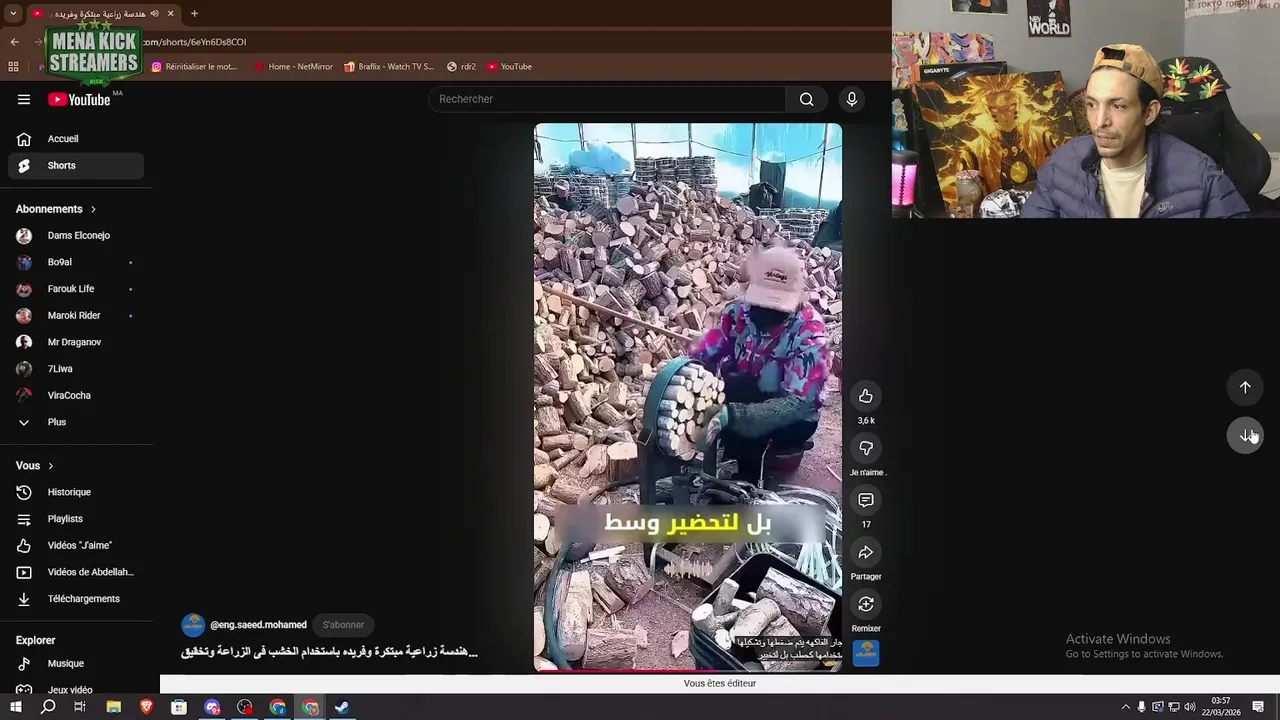Image resolution: width=1280 pixels, height=720 pixels.
Task: Expand Plus to show more subscriptions
Action: 76,422
